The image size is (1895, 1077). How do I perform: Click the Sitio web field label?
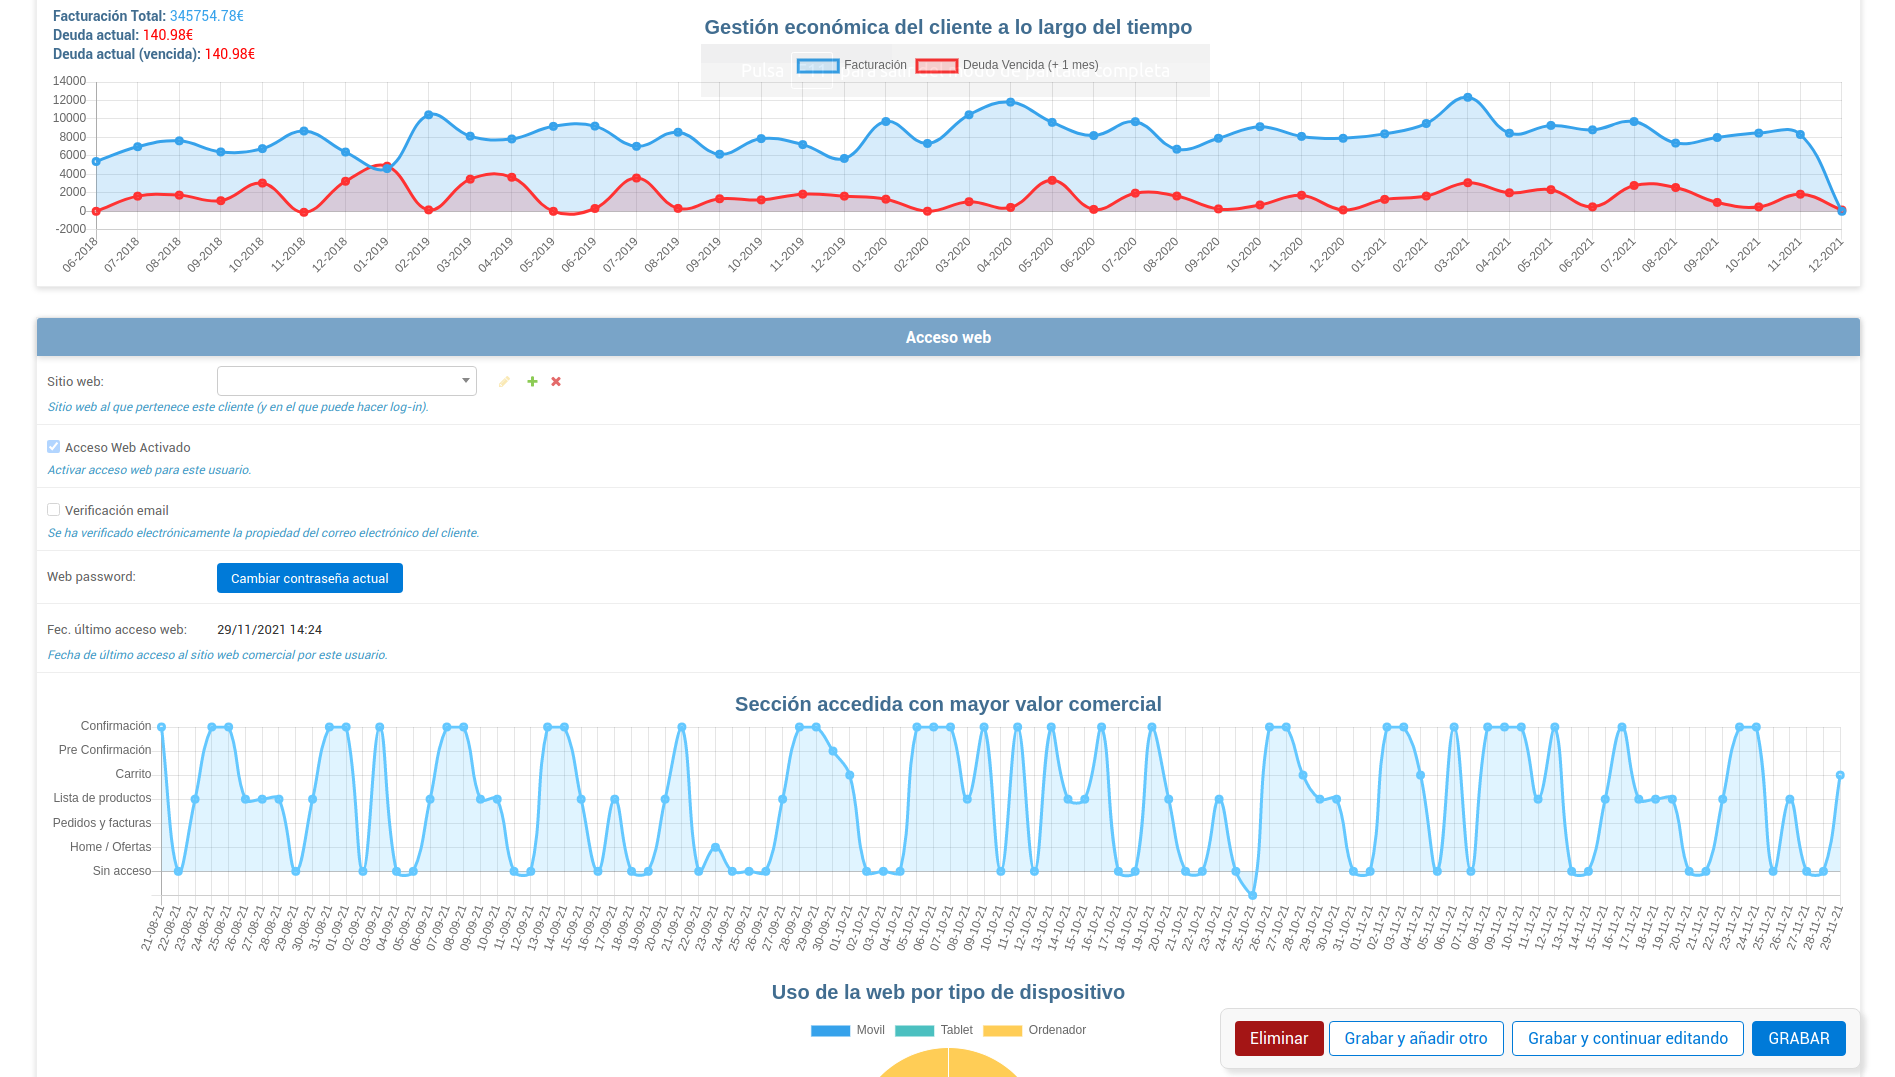(75, 382)
